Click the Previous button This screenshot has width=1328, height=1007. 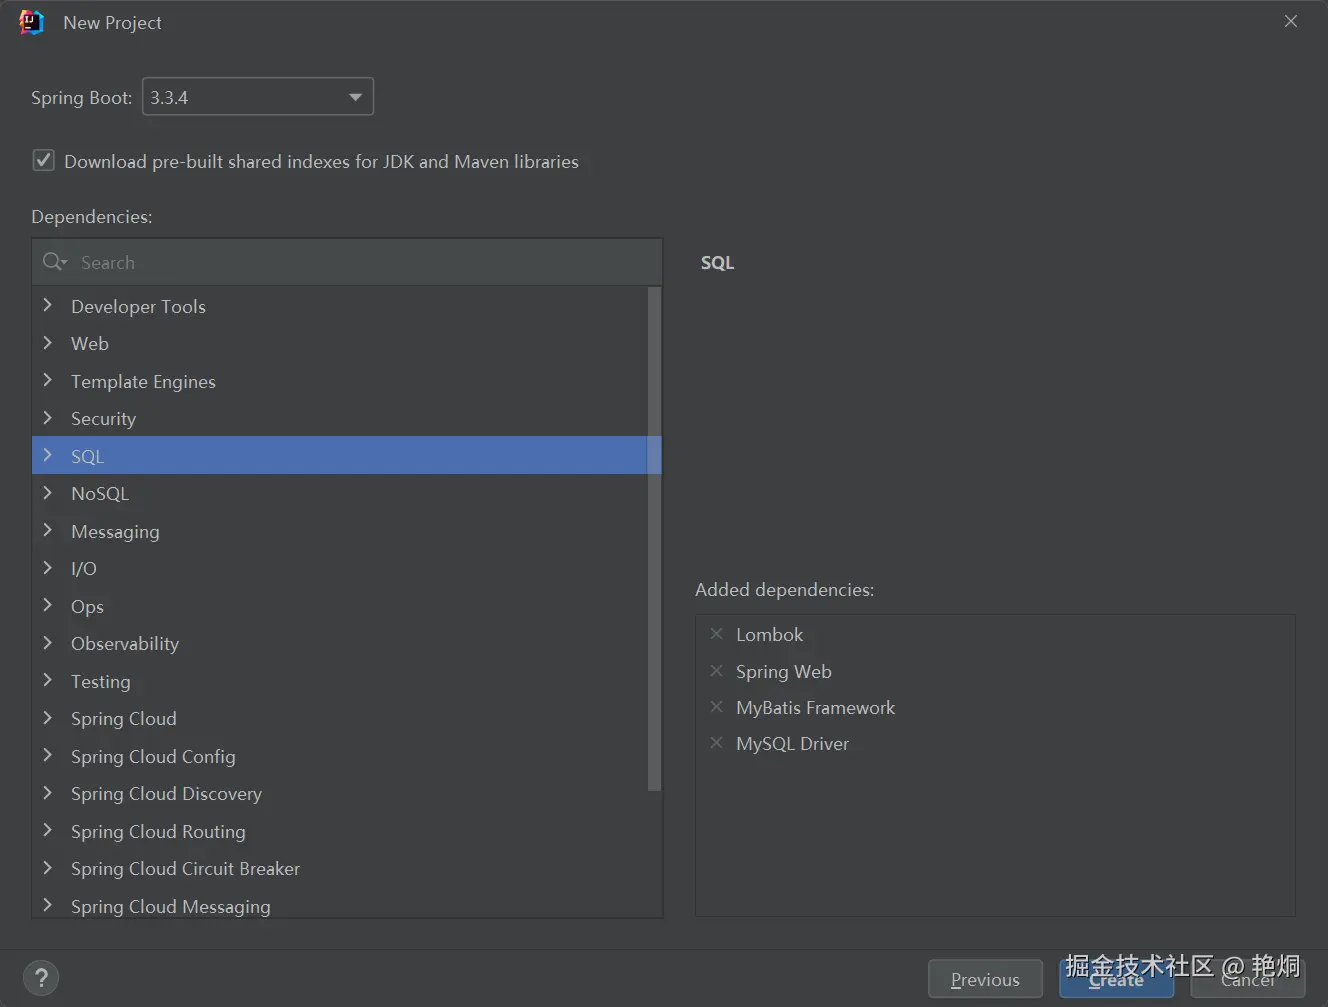coord(985,979)
